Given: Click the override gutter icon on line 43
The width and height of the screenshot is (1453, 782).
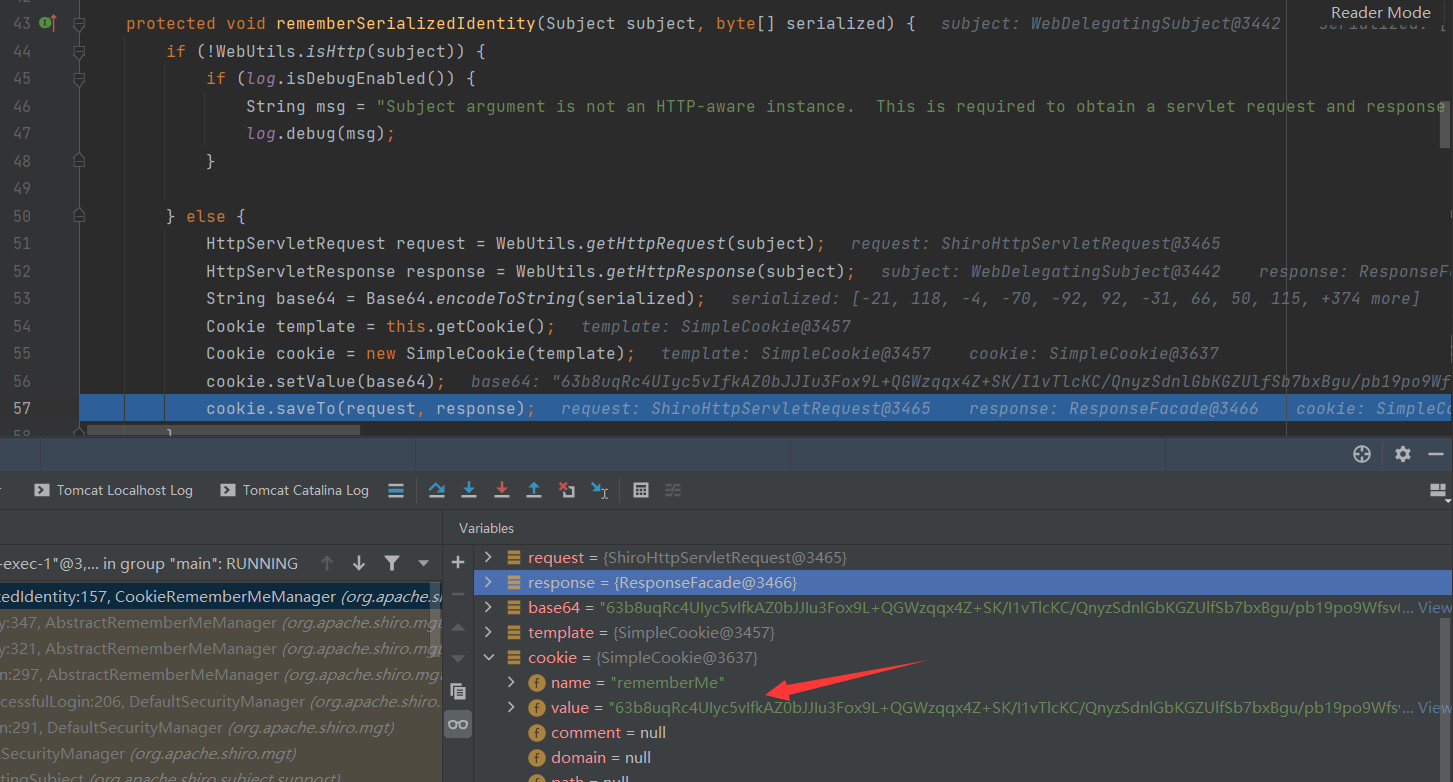Looking at the screenshot, I should (48, 22).
